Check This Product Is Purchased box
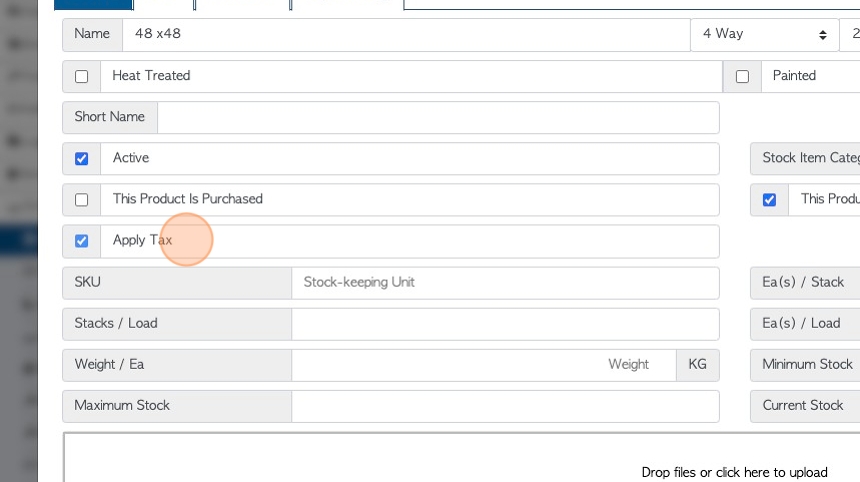 coord(81,200)
